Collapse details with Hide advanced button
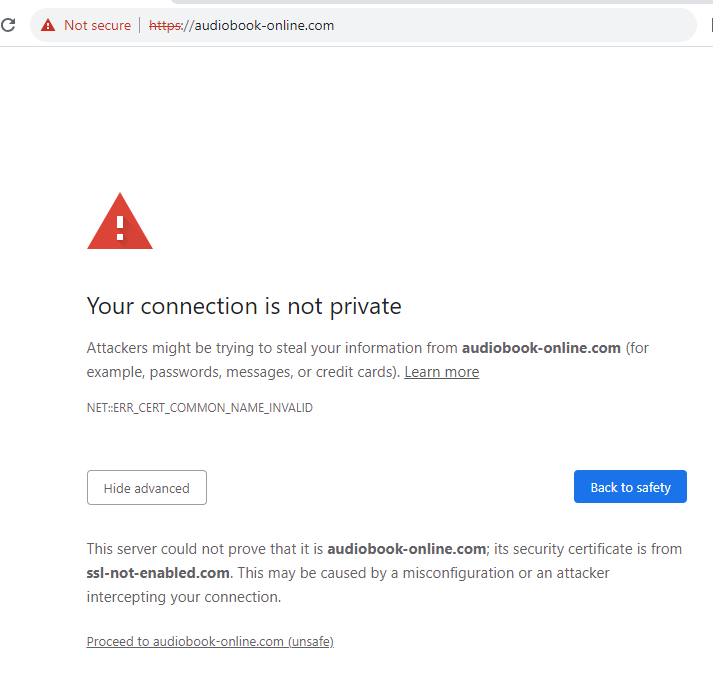The image size is (713, 673). tap(146, 488)
